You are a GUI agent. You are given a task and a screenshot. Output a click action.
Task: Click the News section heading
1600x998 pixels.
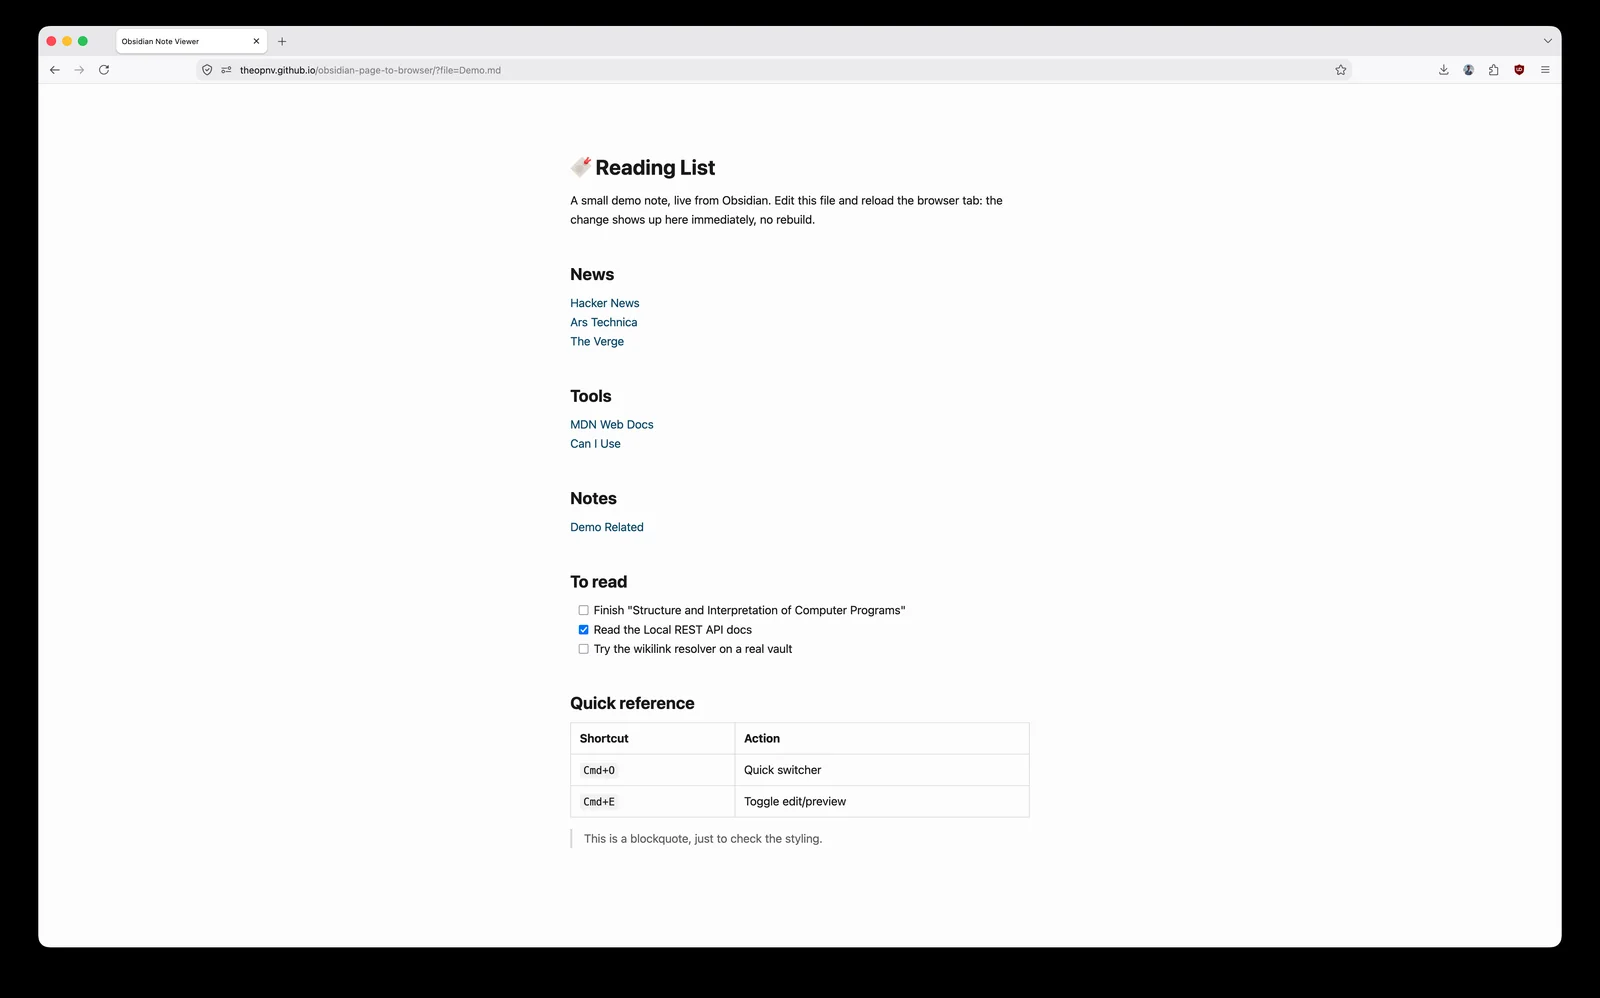point(592,274)
